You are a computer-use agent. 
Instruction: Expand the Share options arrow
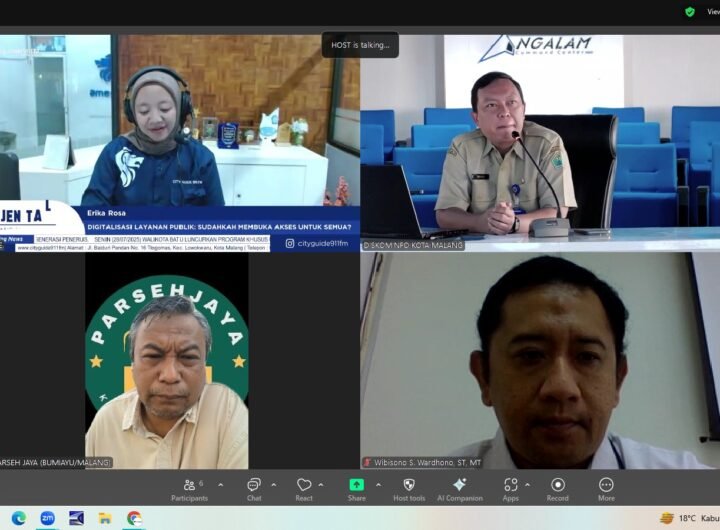pos(378,485)
